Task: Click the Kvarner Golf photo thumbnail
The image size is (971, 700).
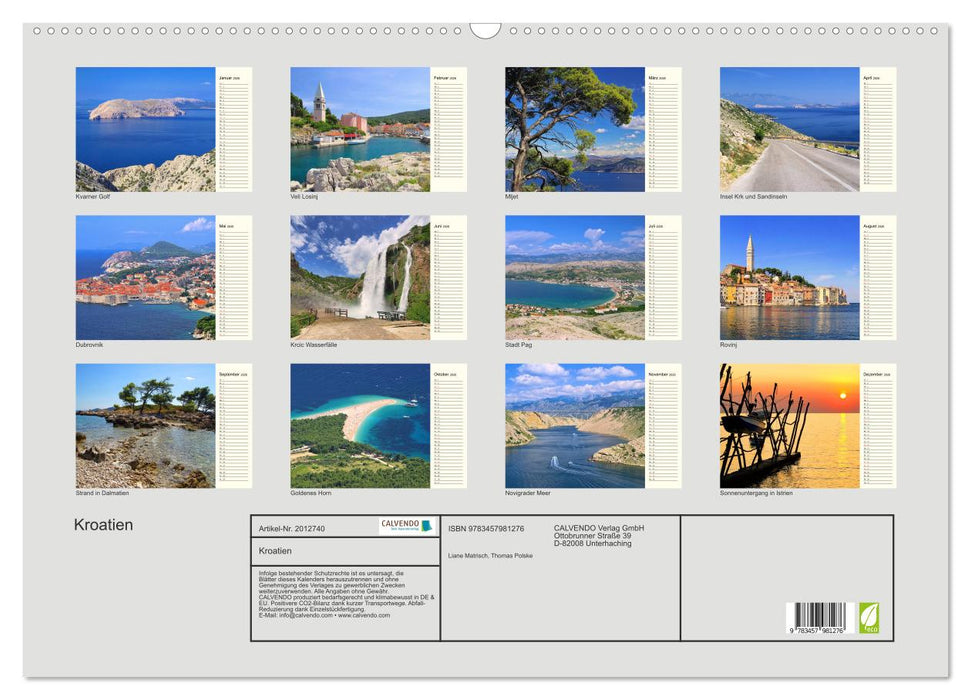Action: click(x=143, y=127)
